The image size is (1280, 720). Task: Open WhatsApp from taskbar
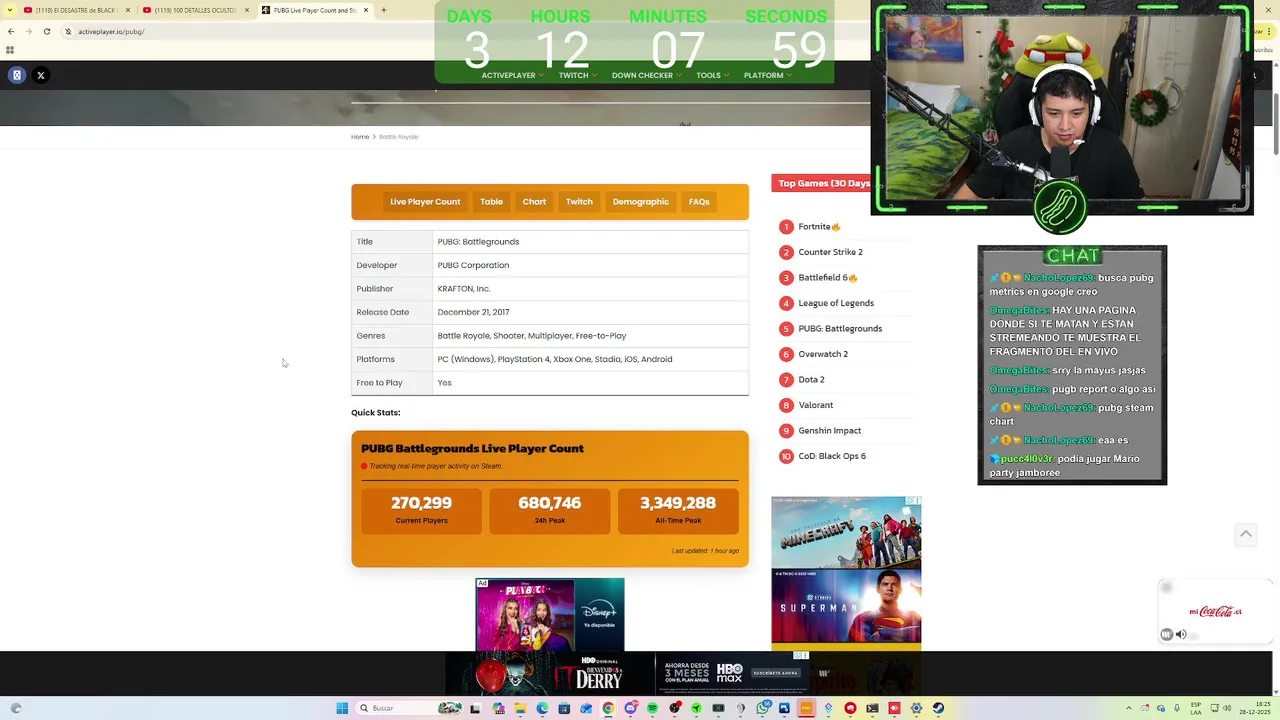[763, 708]
